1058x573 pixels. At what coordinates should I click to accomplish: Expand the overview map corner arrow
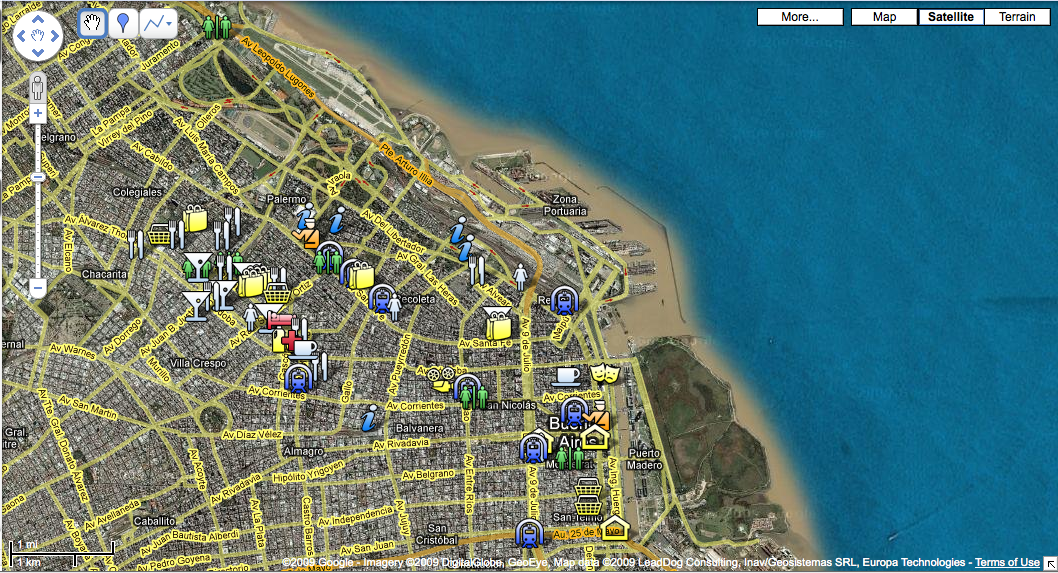coord(1051,563)
